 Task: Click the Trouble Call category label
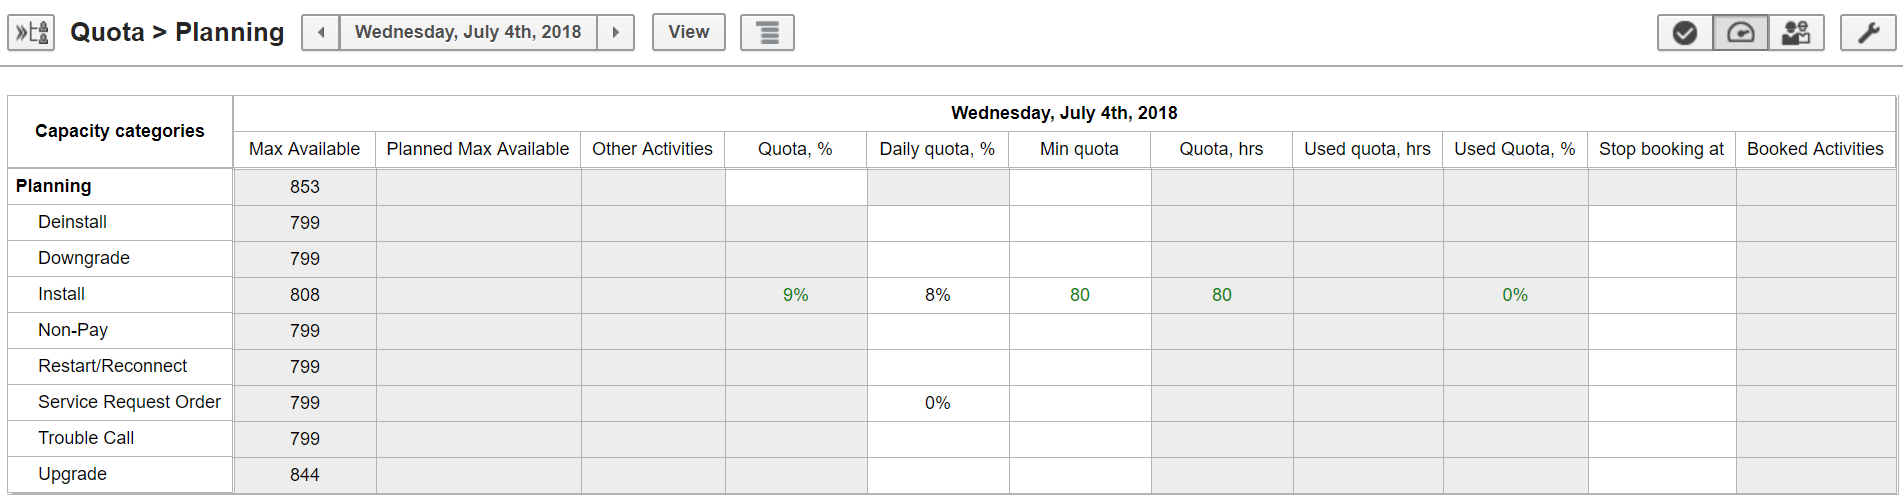pyautogui.click(x=86, y=438)
